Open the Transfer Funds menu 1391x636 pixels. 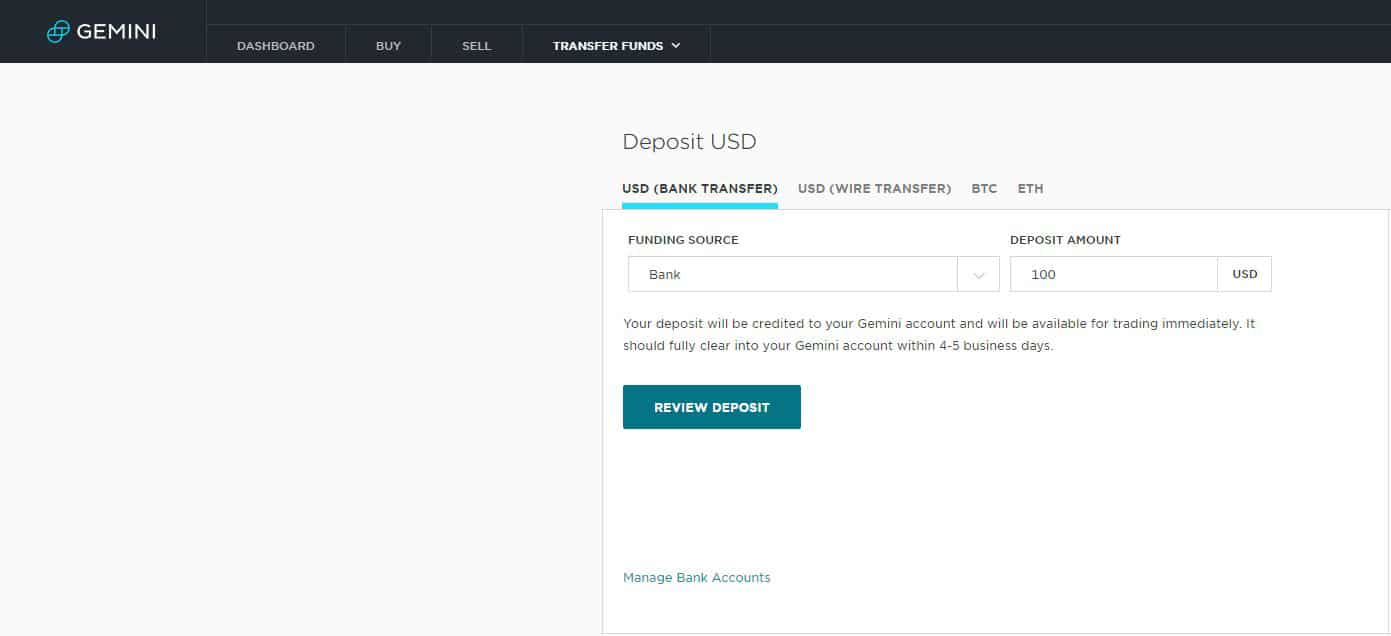(607, 46)
